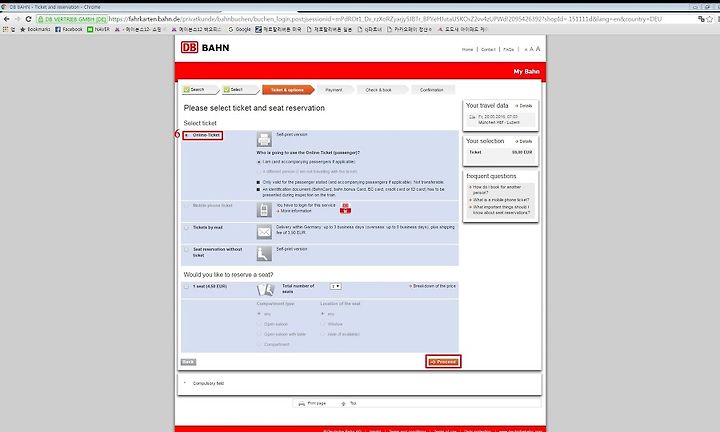Go to the Select step tab
Image resolution: width=720 pixels, height=432 pixels.
pyautogui.click(x=240, y=90)
